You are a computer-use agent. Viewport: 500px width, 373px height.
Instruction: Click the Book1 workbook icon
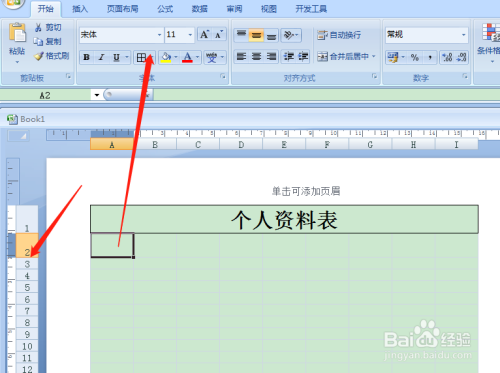point(12,119)
